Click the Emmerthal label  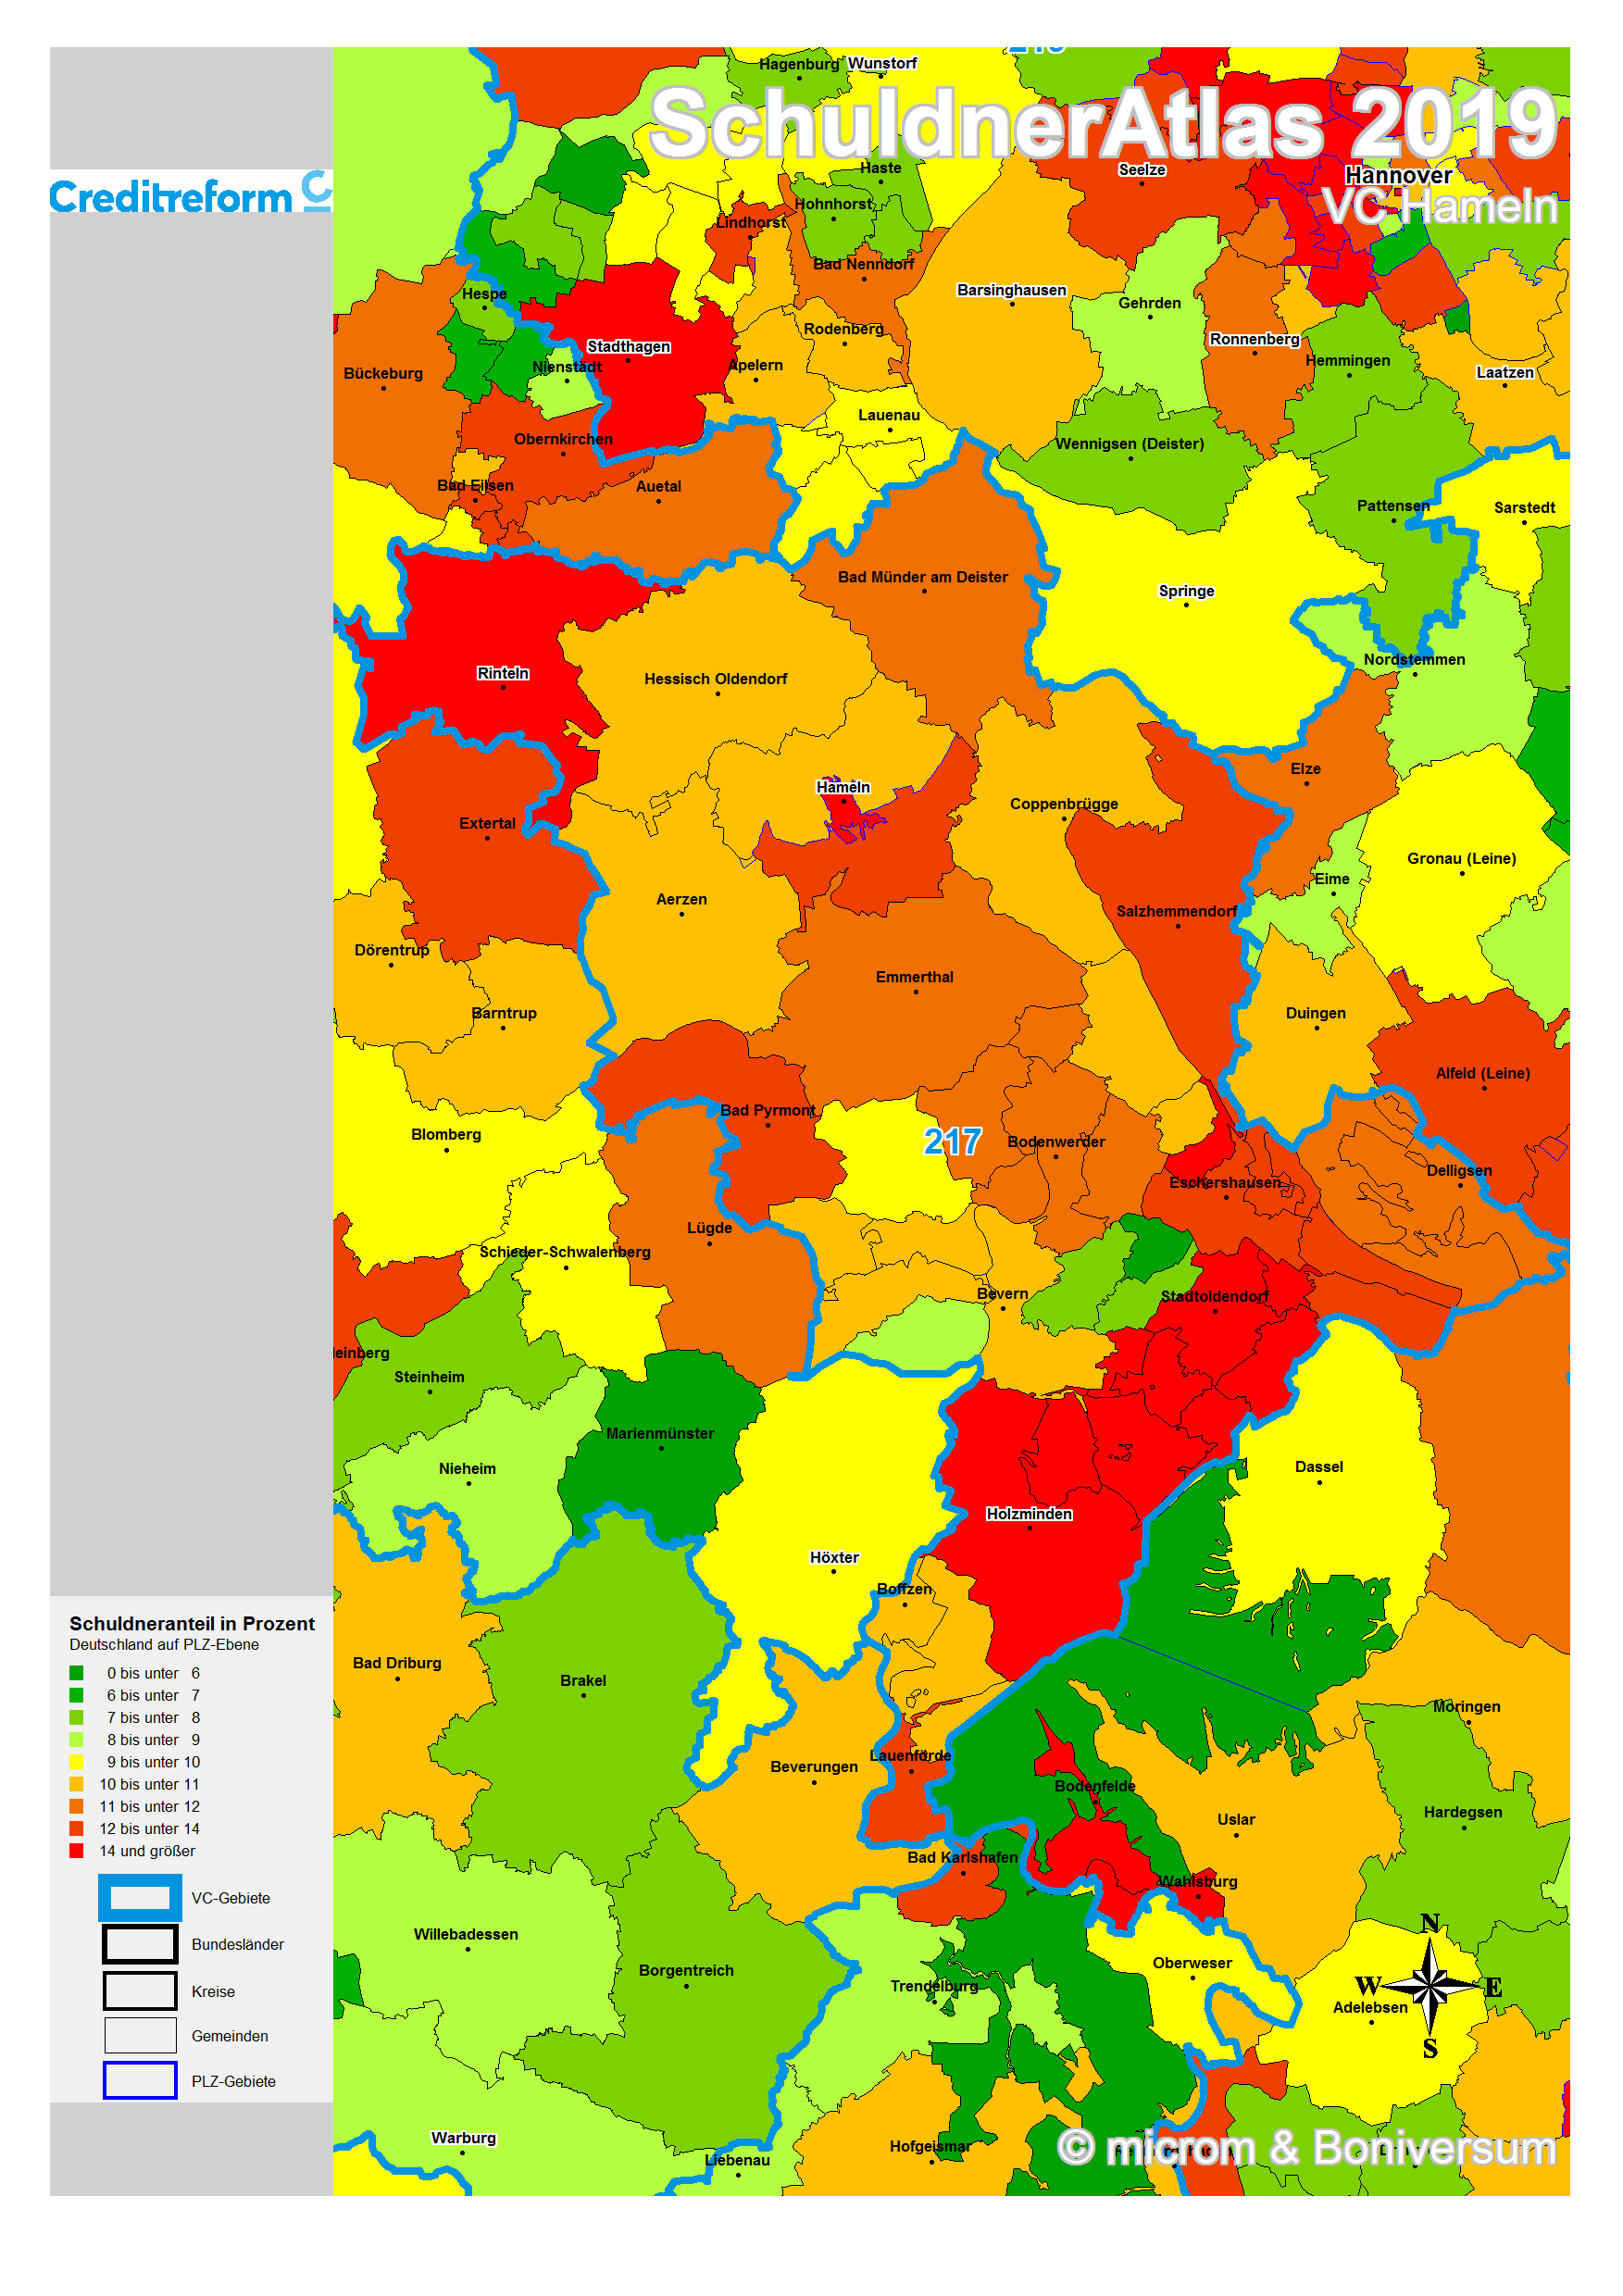pyautogui.click(x=914, y=976)
